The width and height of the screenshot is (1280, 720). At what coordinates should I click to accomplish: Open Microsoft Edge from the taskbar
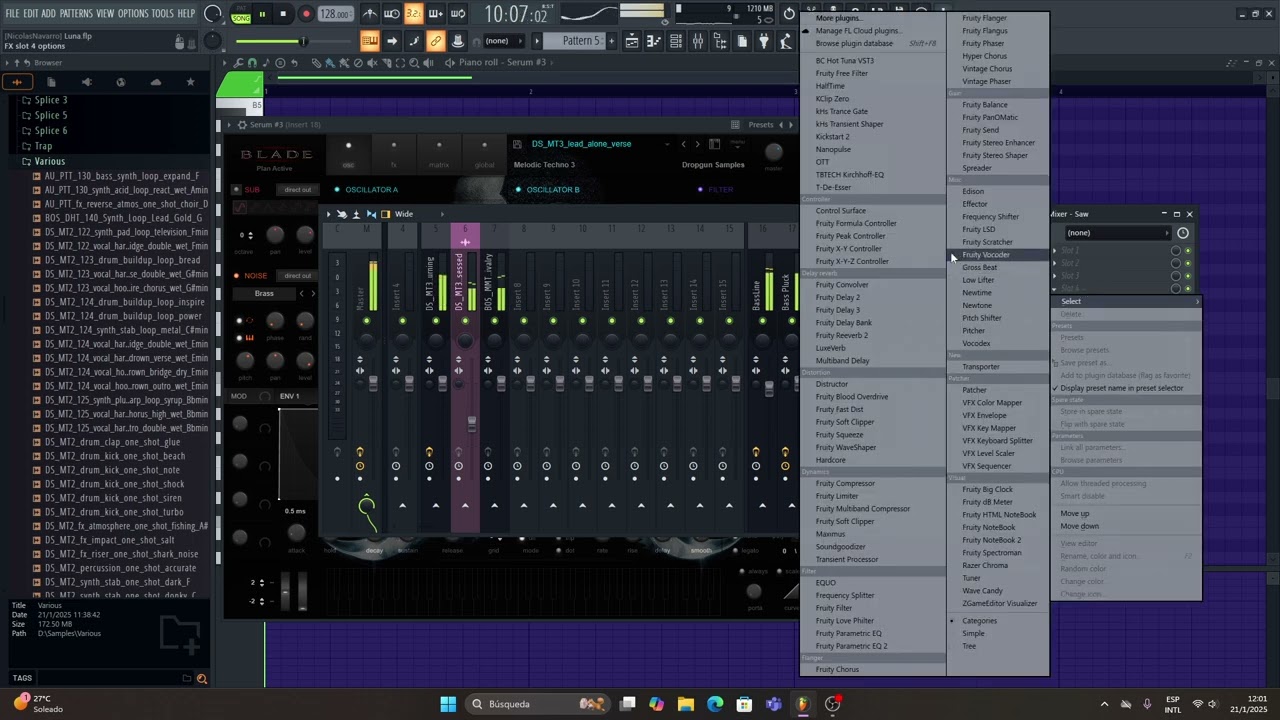715,704
